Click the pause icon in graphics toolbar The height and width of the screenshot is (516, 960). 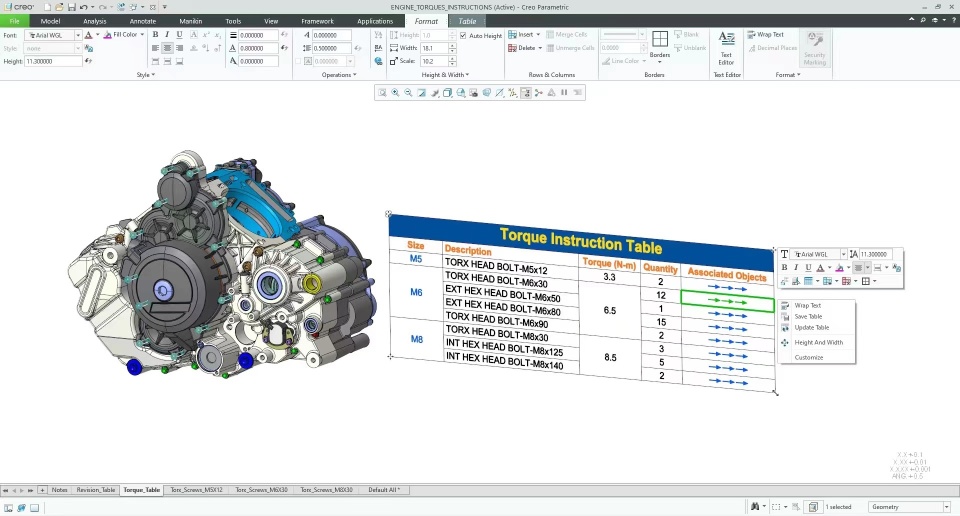(564, 93)
